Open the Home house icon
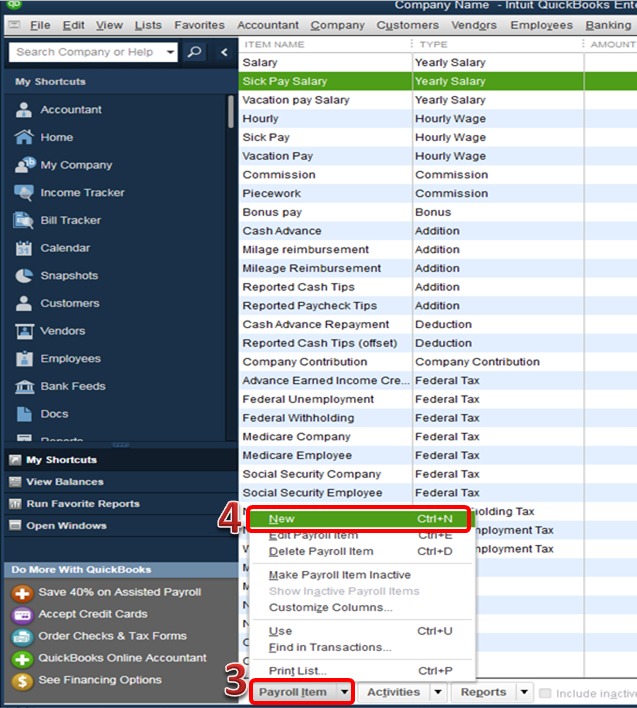637x708 pixels. (24, 137)
